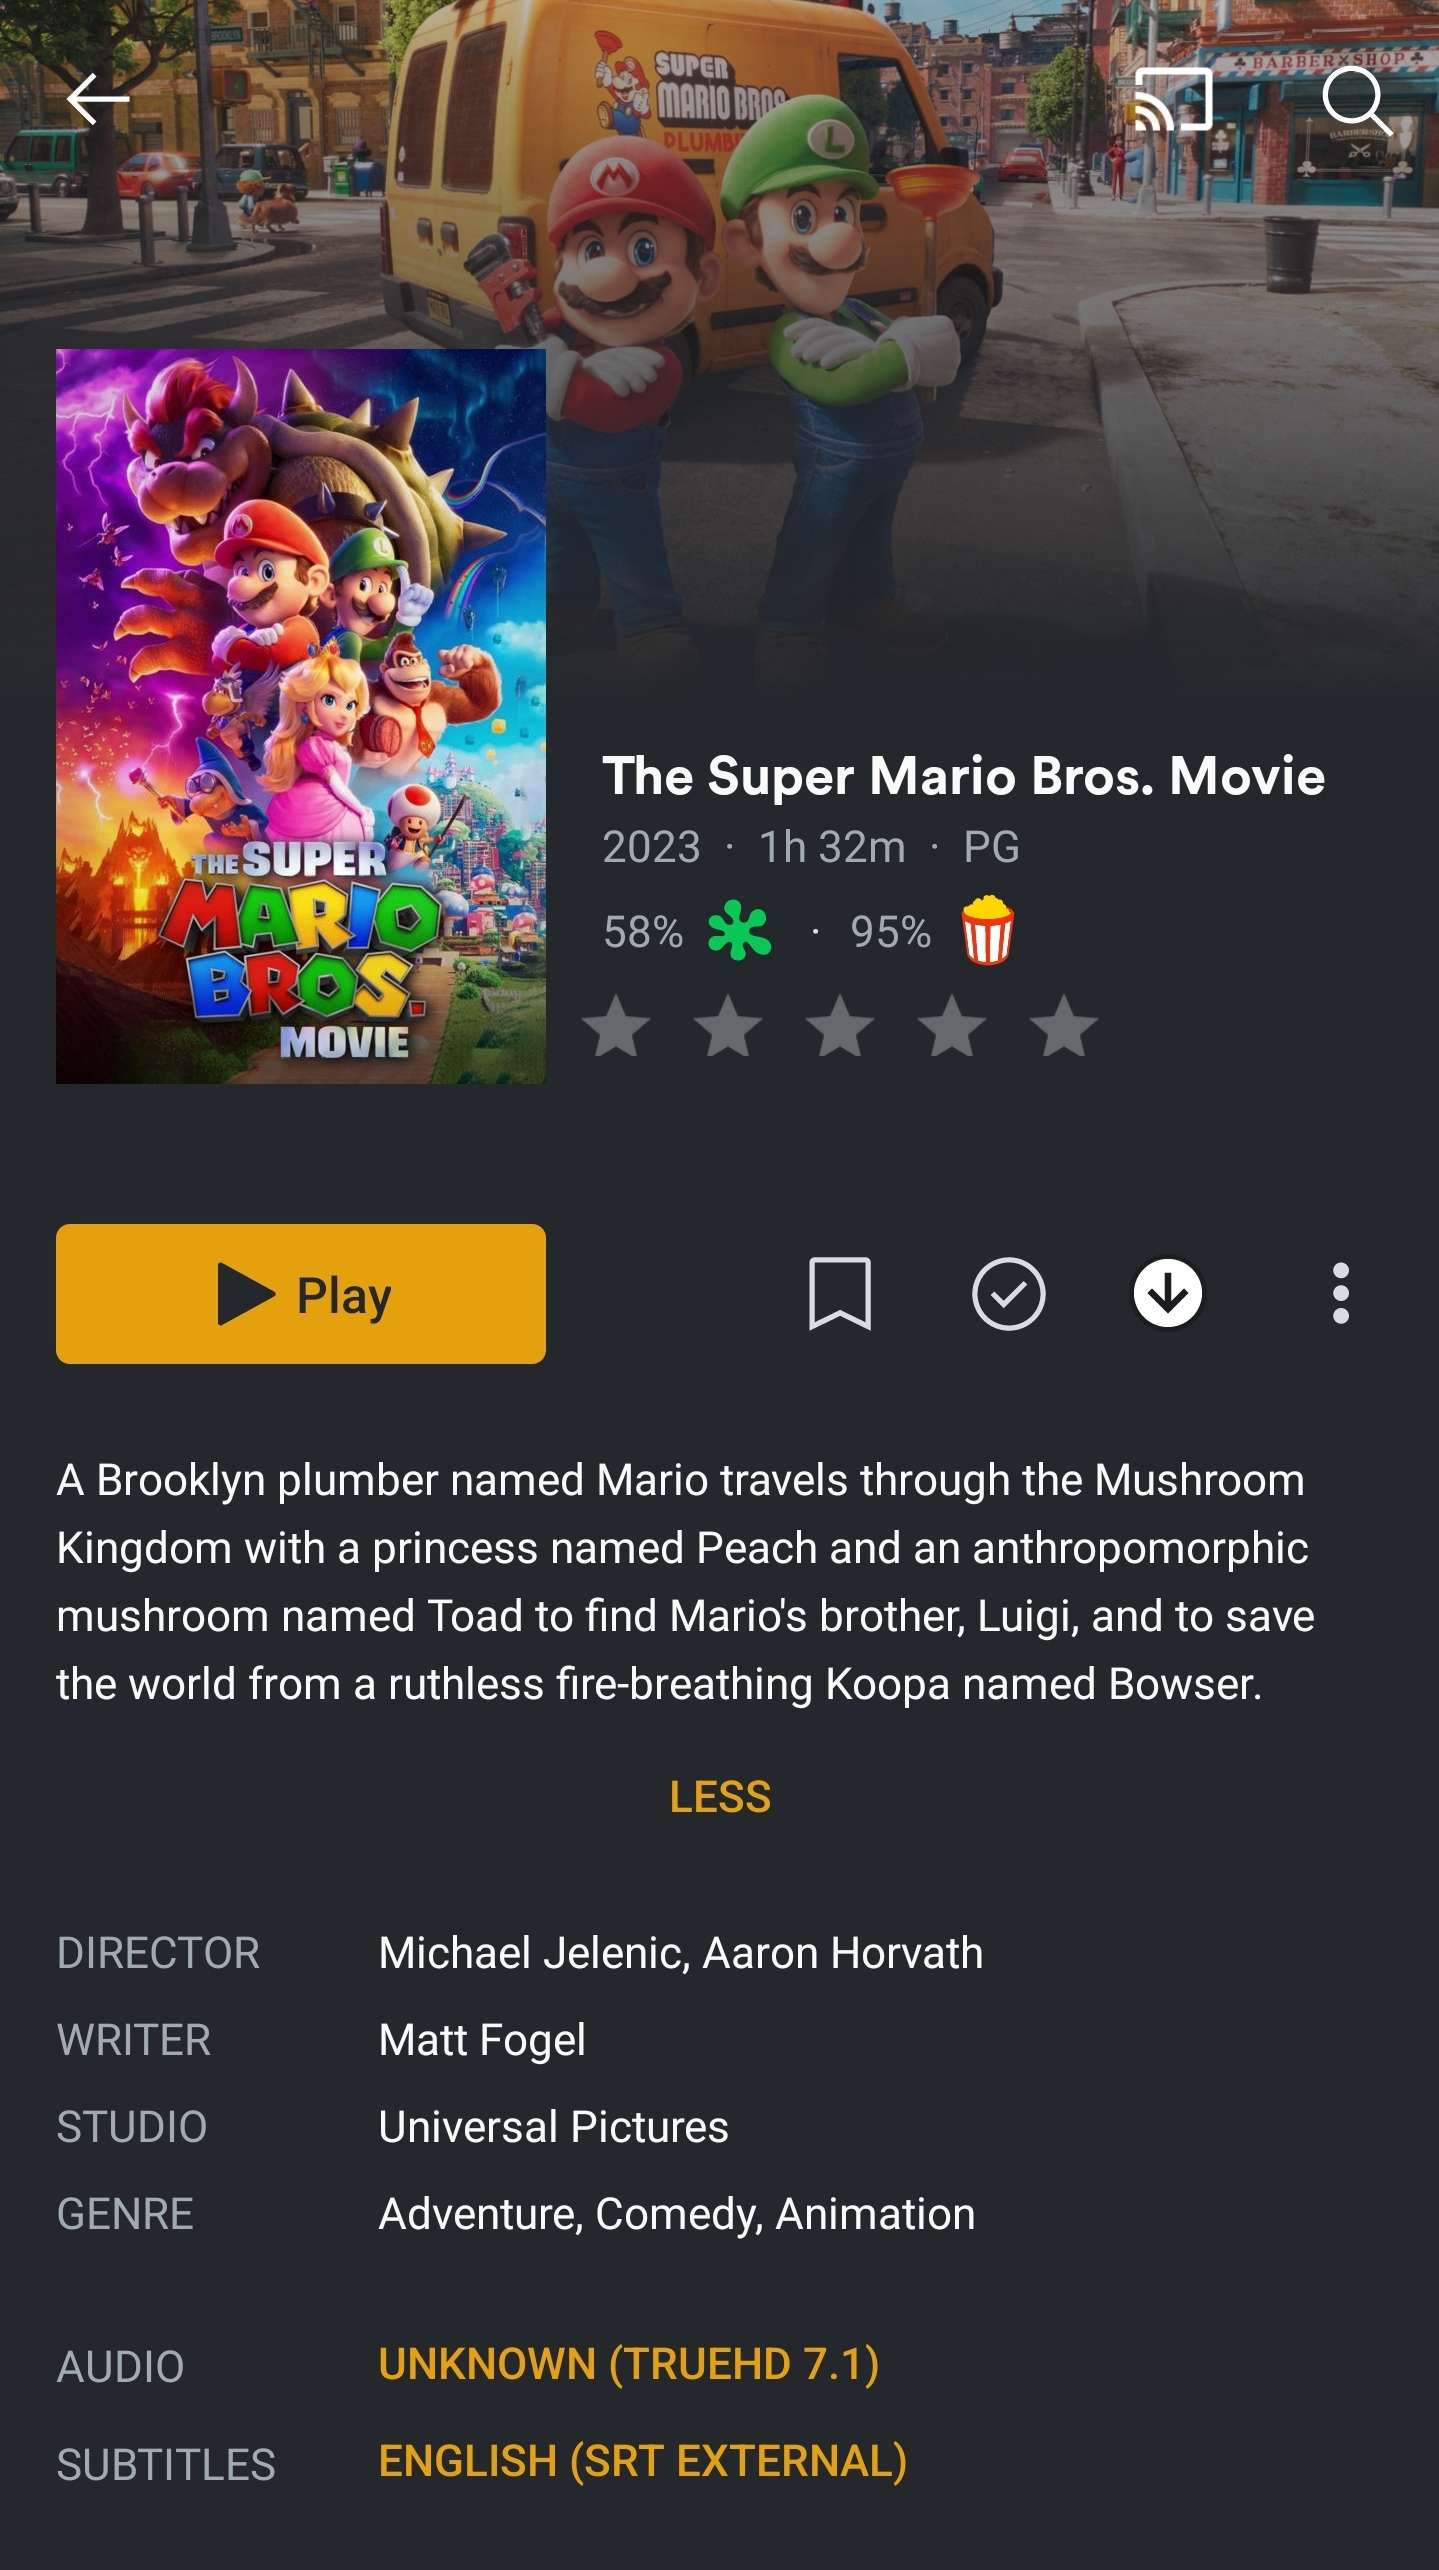Tap the popcorn audience score icon
The height and width of the screenshot is (2570, 1439).
tap(987, 930)
